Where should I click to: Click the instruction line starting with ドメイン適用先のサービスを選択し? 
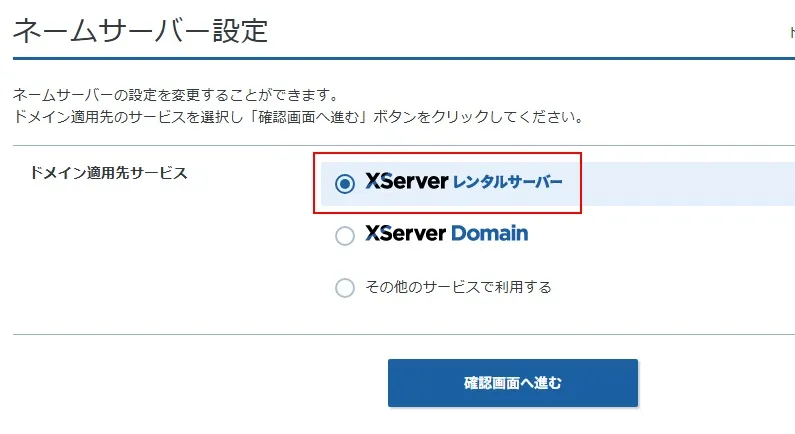(x=297, y=117)
